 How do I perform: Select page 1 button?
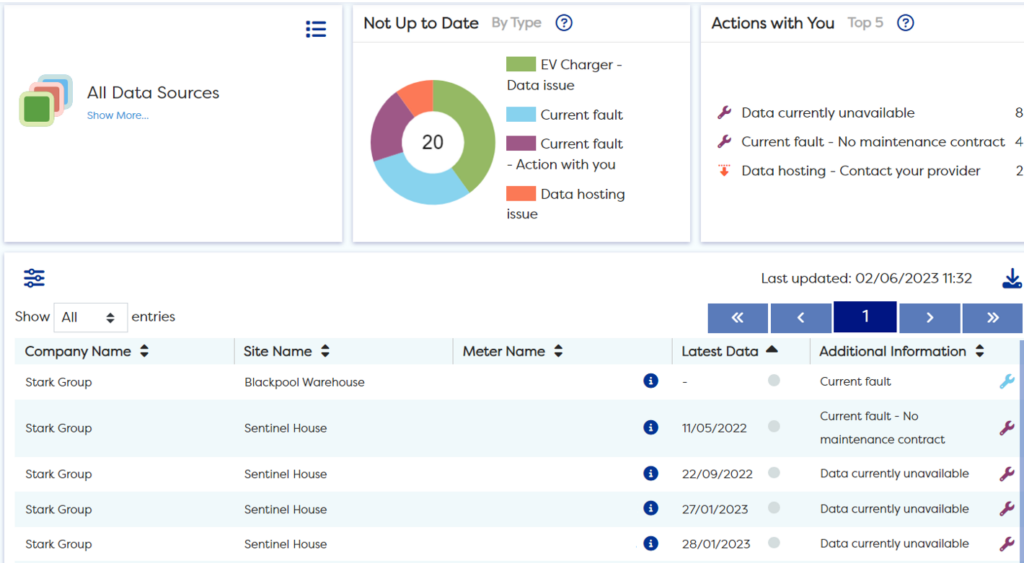pos(865,317)
